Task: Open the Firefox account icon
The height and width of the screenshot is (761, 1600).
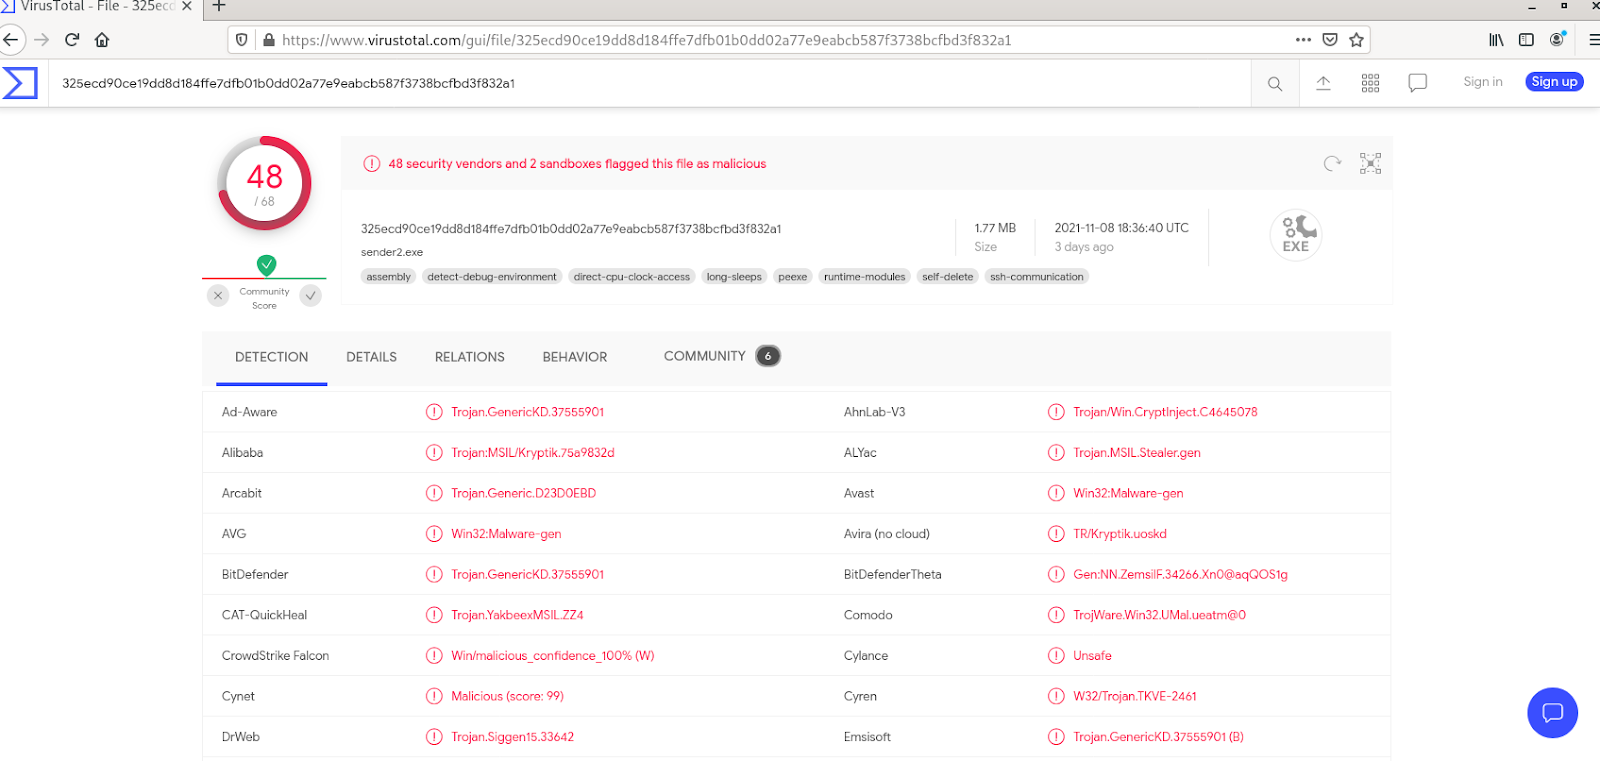Action: point(1557,40)
